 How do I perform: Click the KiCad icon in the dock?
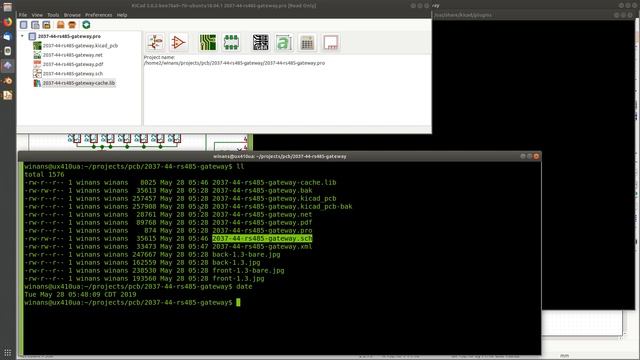point(7,66)
